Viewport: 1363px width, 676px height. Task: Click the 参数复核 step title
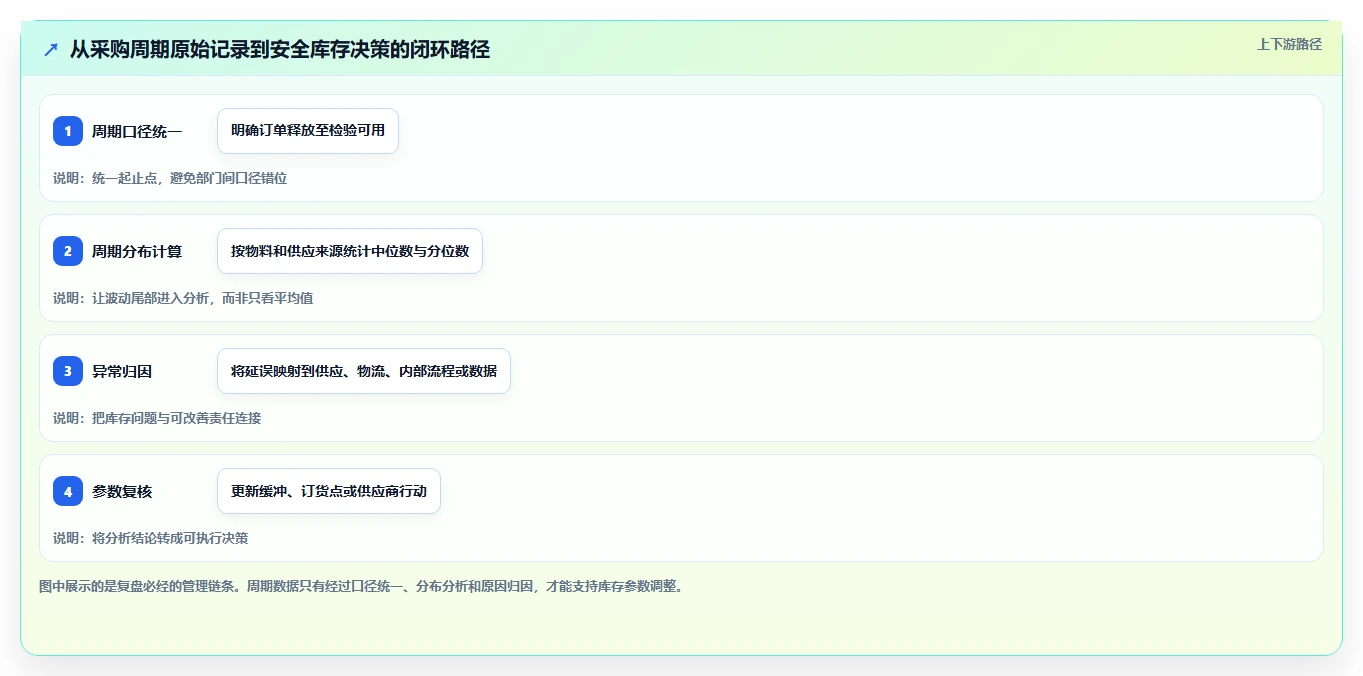[x=122, y=491]
